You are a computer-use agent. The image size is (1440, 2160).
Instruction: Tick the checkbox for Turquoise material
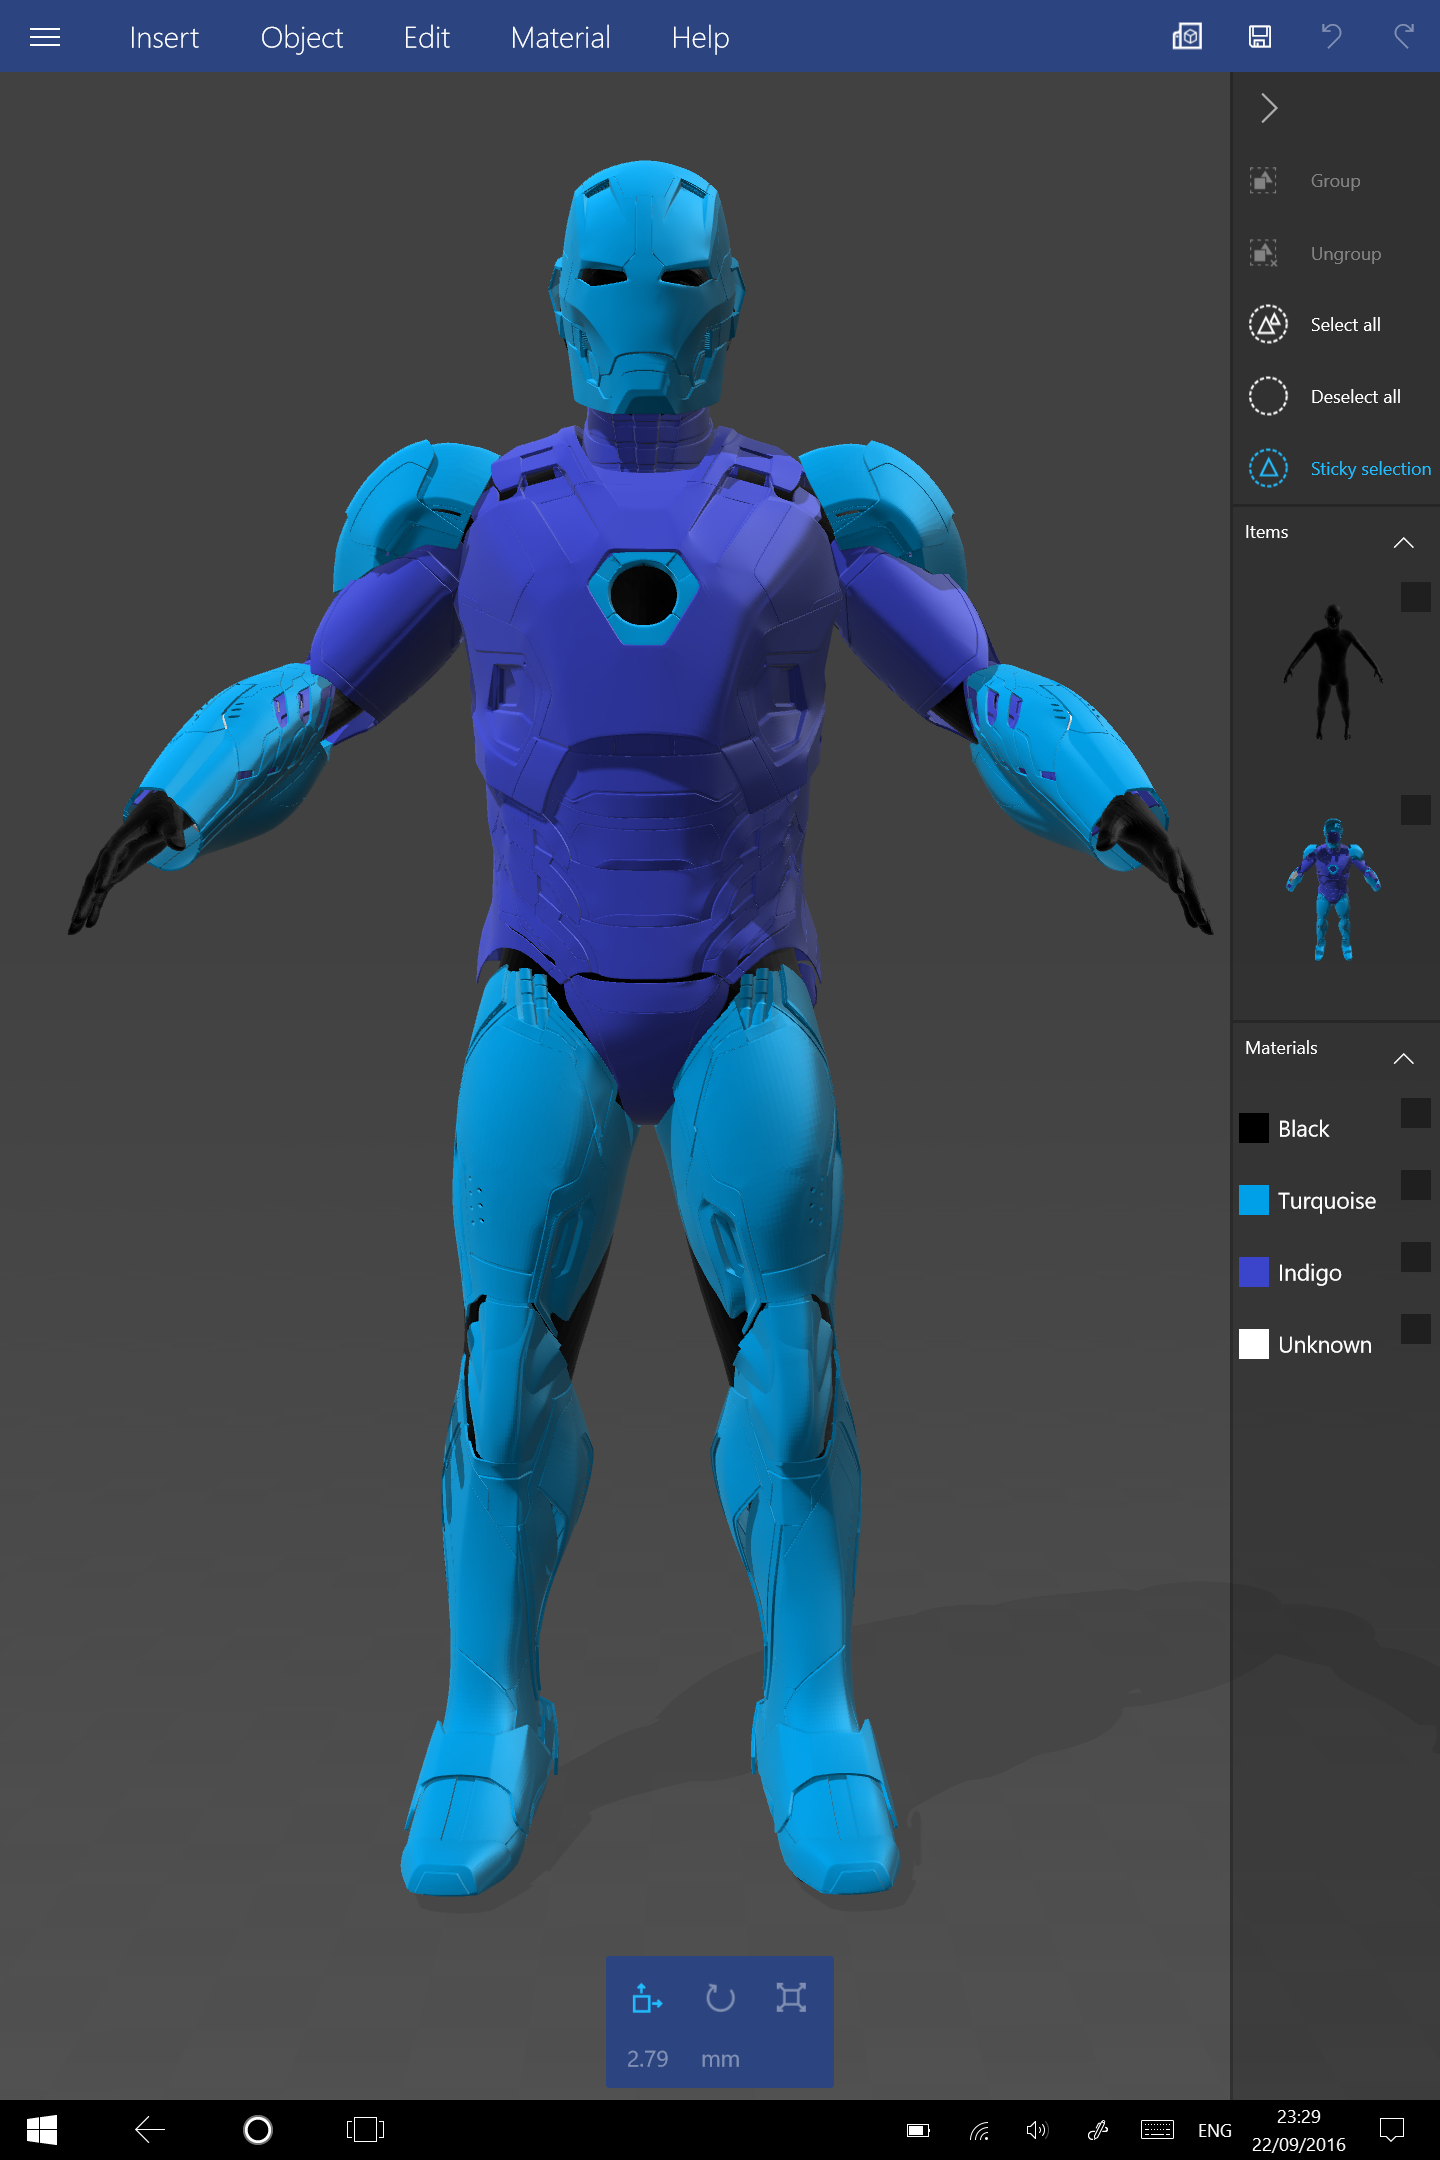[x=1415, y=1184]
